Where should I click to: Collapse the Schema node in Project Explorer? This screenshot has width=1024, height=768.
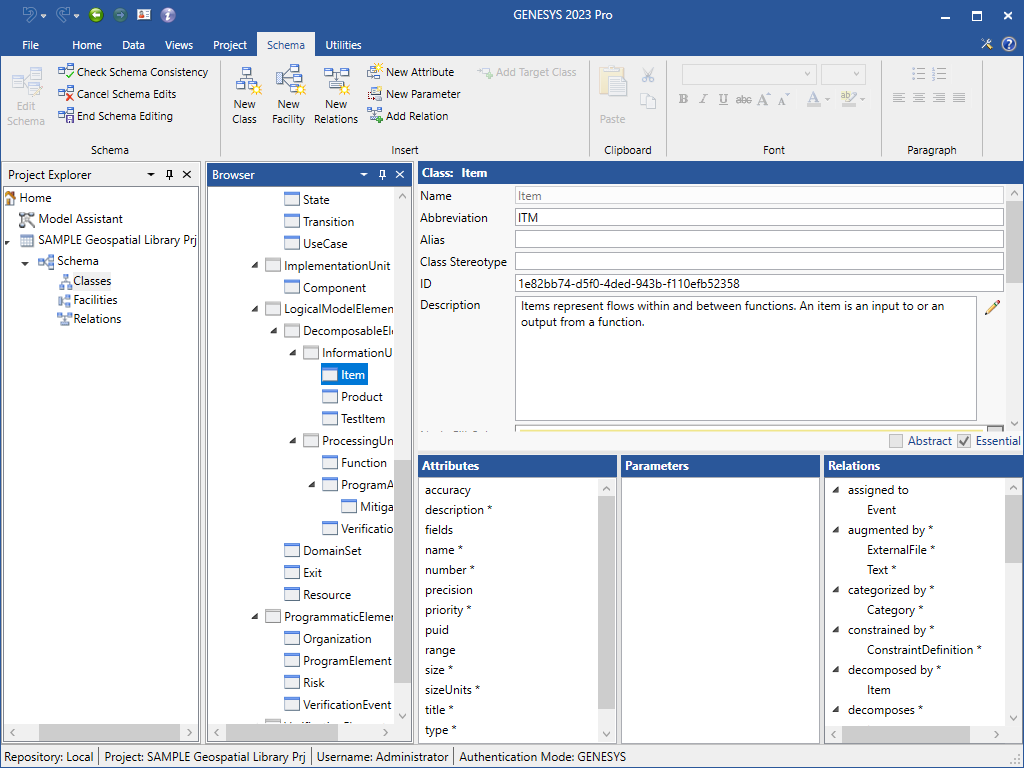click(25, 262)
